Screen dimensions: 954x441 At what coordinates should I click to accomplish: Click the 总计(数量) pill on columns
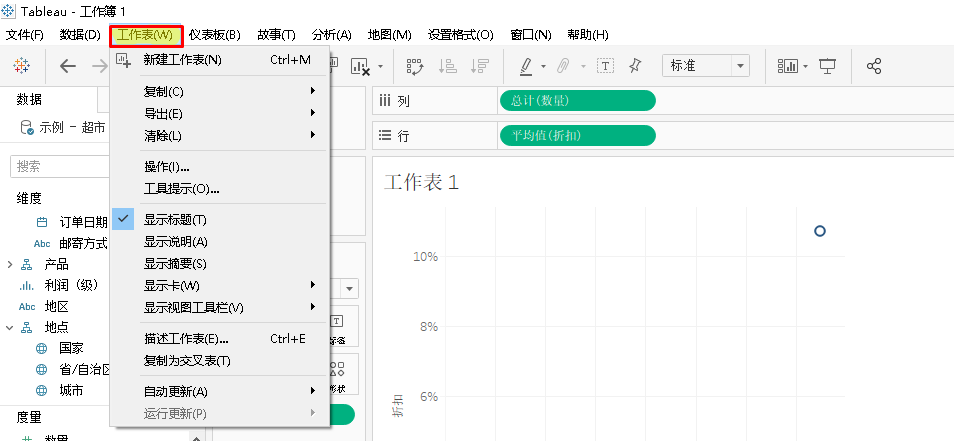click(x=577, y=100)
